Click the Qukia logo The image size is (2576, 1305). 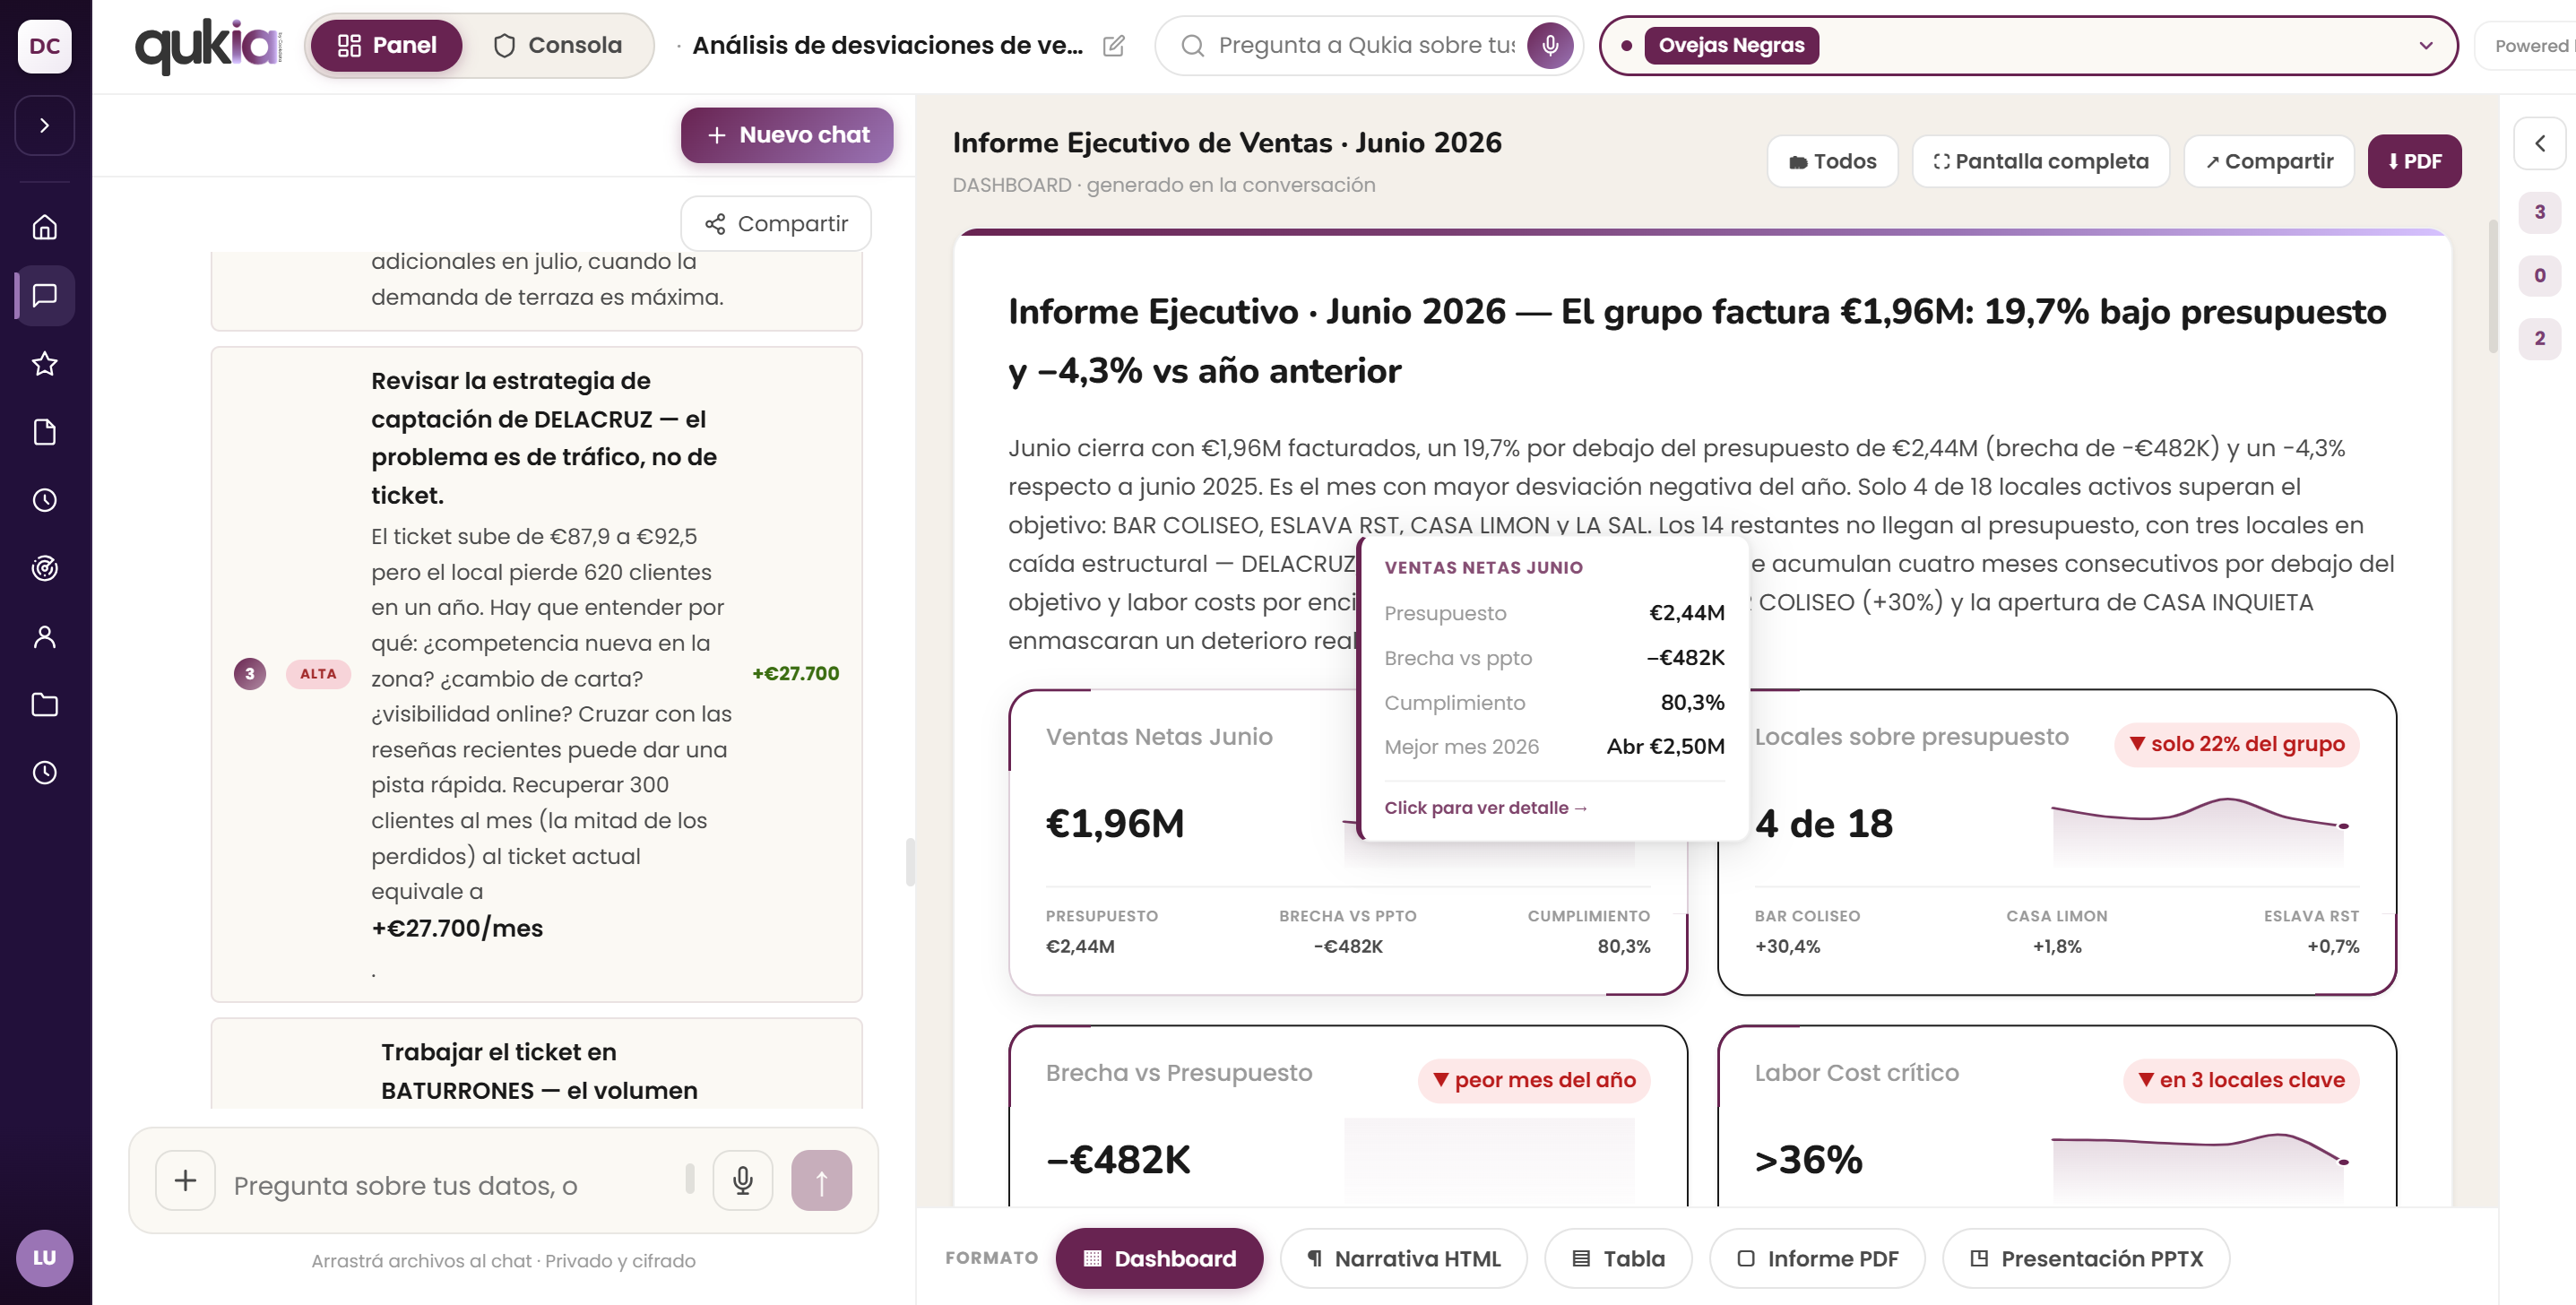coord(208,46)
